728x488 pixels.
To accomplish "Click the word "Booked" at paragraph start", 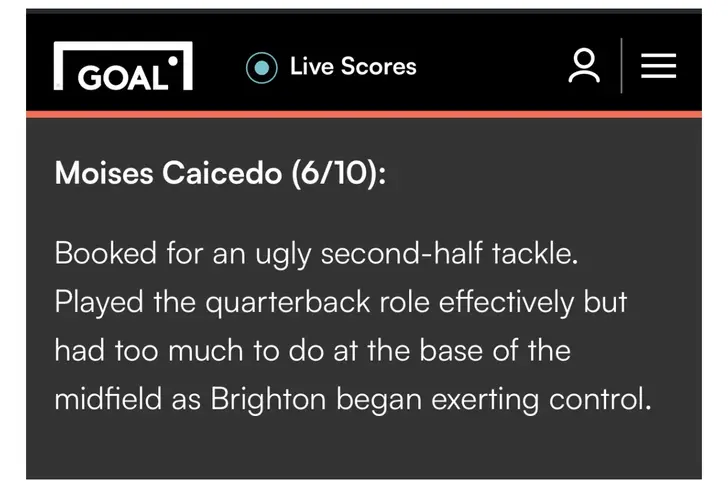I will pyautogui.click(x=105, y=253).
